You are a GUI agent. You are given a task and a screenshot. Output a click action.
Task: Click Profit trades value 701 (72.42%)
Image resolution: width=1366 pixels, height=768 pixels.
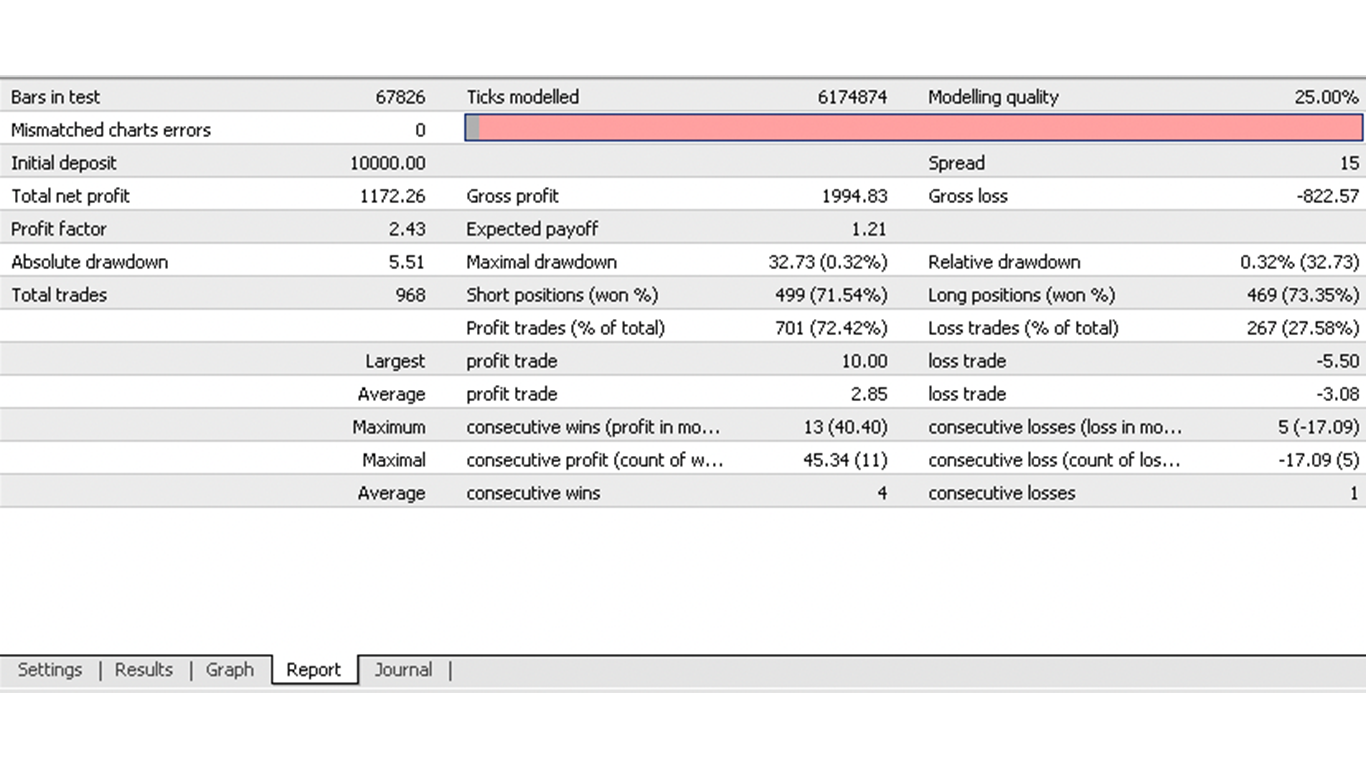[831, 328]
